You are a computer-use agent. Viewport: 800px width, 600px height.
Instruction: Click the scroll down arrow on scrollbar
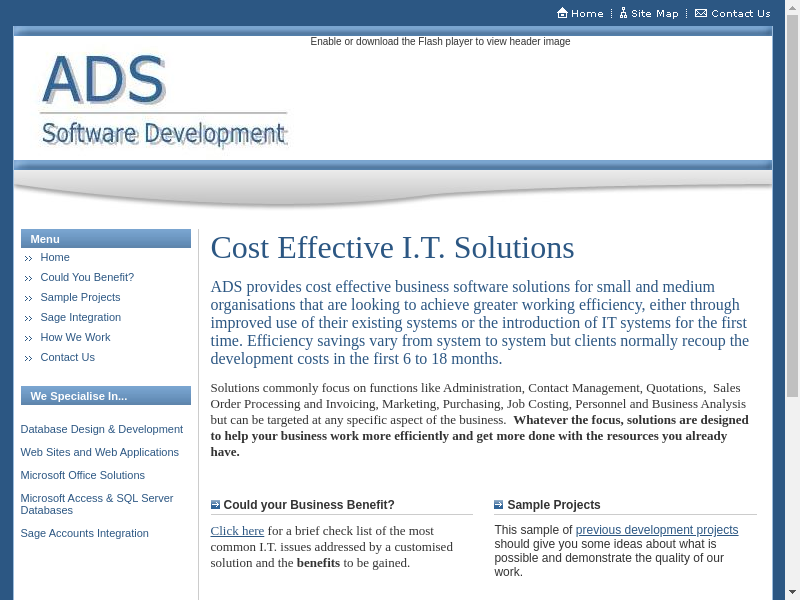[792, 591]
